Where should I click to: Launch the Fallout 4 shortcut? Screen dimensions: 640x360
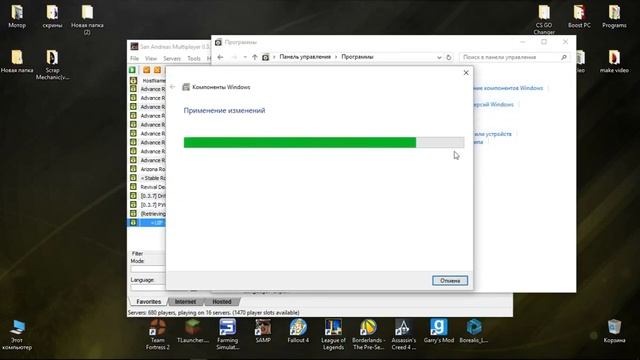click(x=298, y=331)
